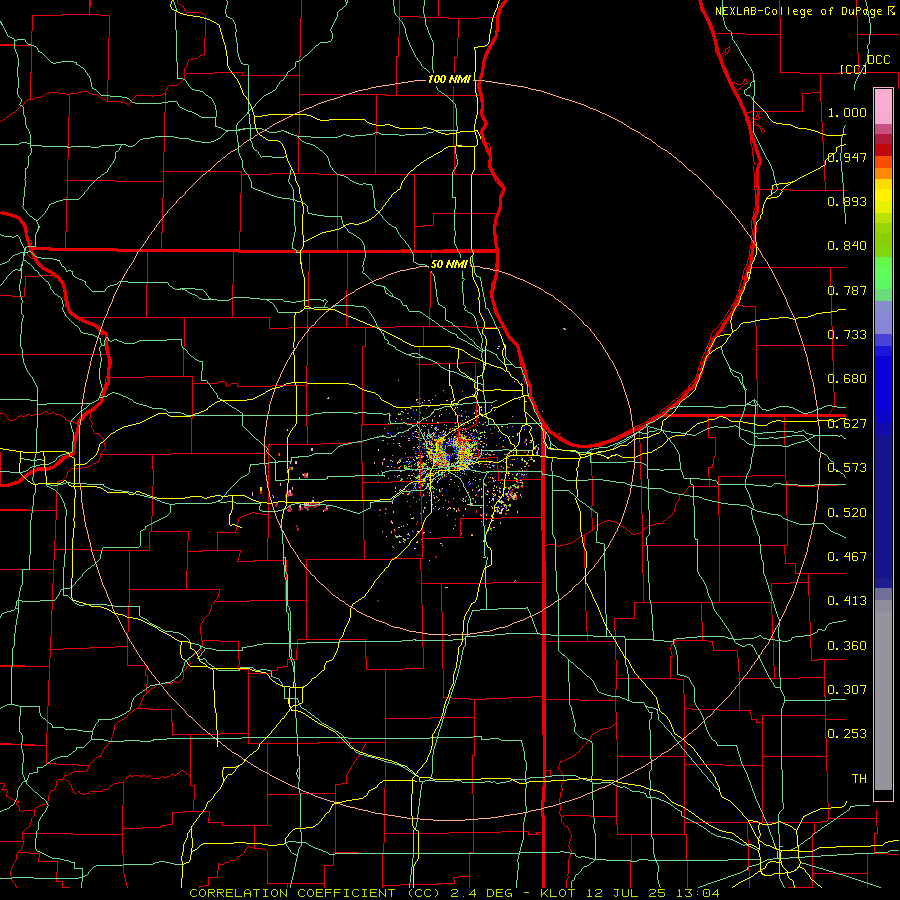This screenshot has height=900, width=900.
Task: Select the bright blue segment of the color scale
Action: (x=883, y=390)
